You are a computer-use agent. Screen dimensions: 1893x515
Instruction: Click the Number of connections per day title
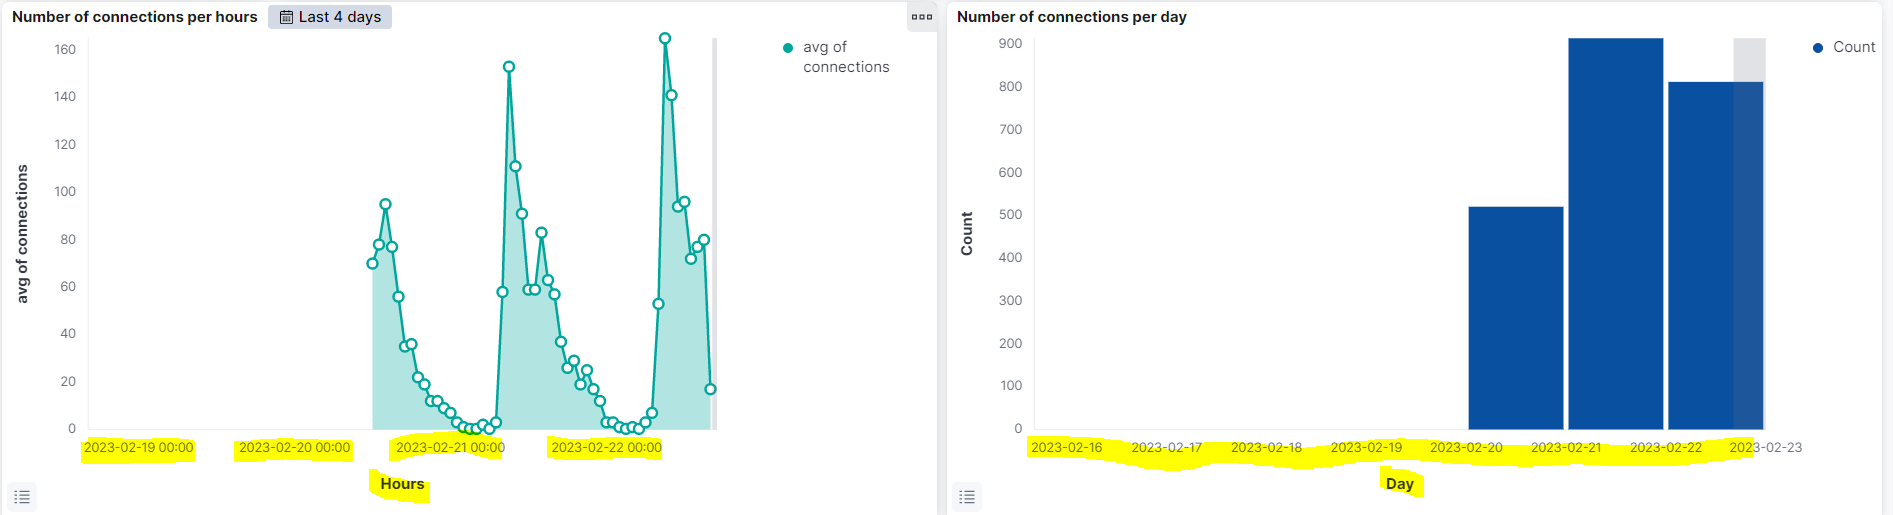pyautogui.click(x=1071, y=17)
